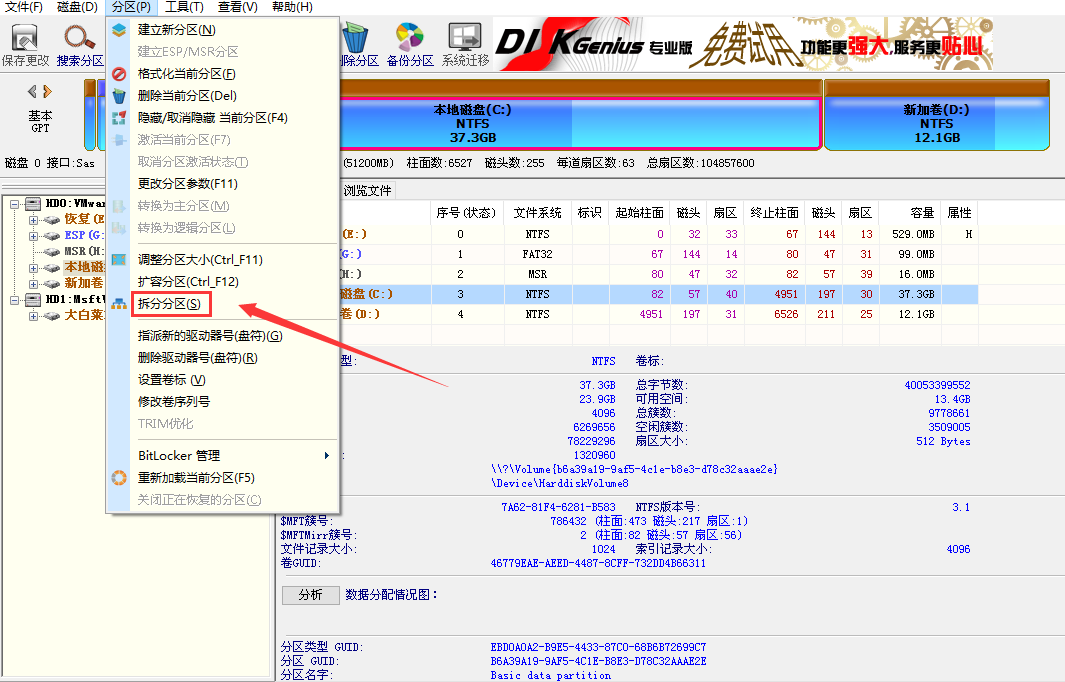Viewport: 1065px width, 682px height.
Task: Click the Basic data partition text
Action: (551, 675)
